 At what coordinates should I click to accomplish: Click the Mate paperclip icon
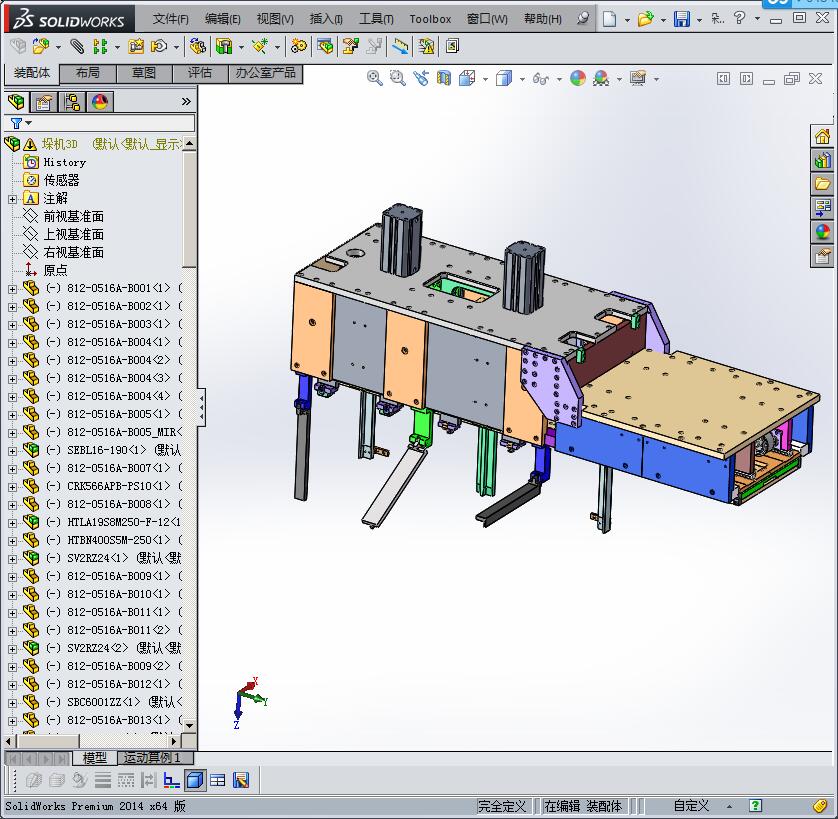click(77, 47)
